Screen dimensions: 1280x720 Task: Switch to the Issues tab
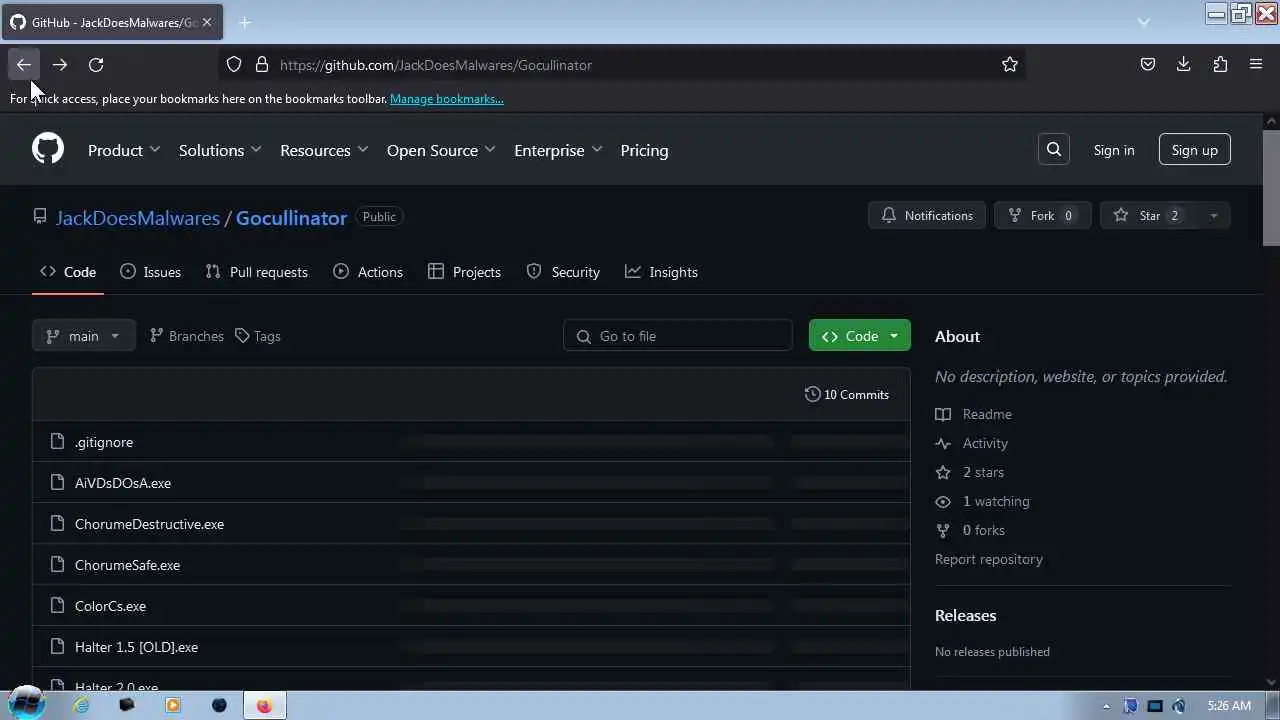point(151,272)
